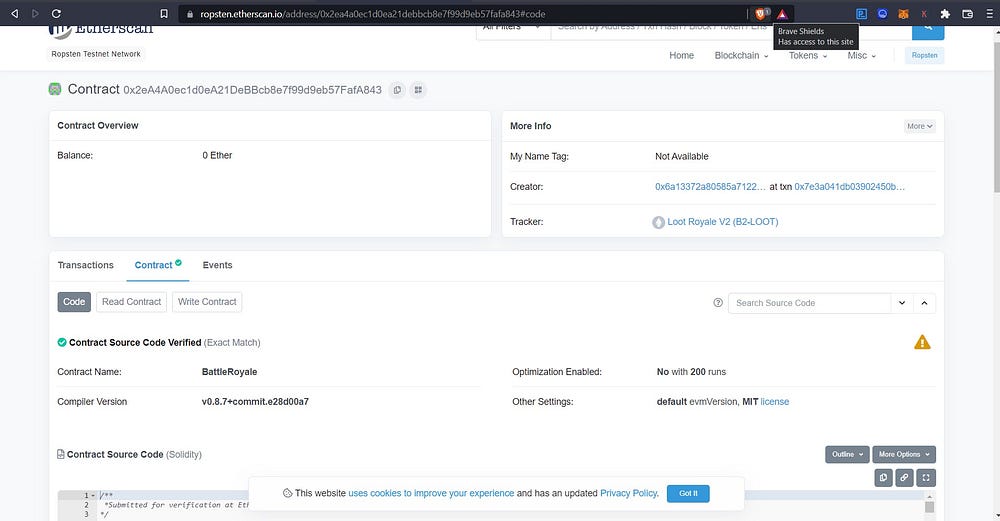
Task: Copy the source code with the copy icon
Action: click(x=883, y=478)
